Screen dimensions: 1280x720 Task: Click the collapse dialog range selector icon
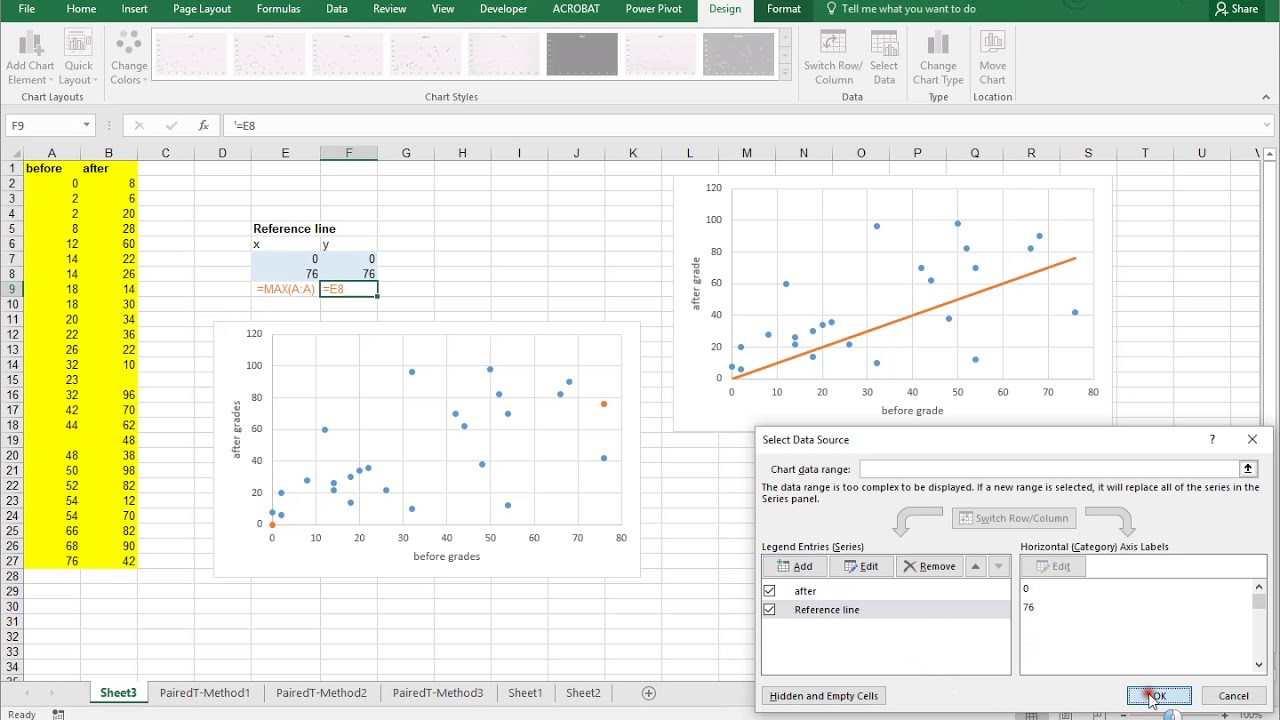coord(1248,469)
